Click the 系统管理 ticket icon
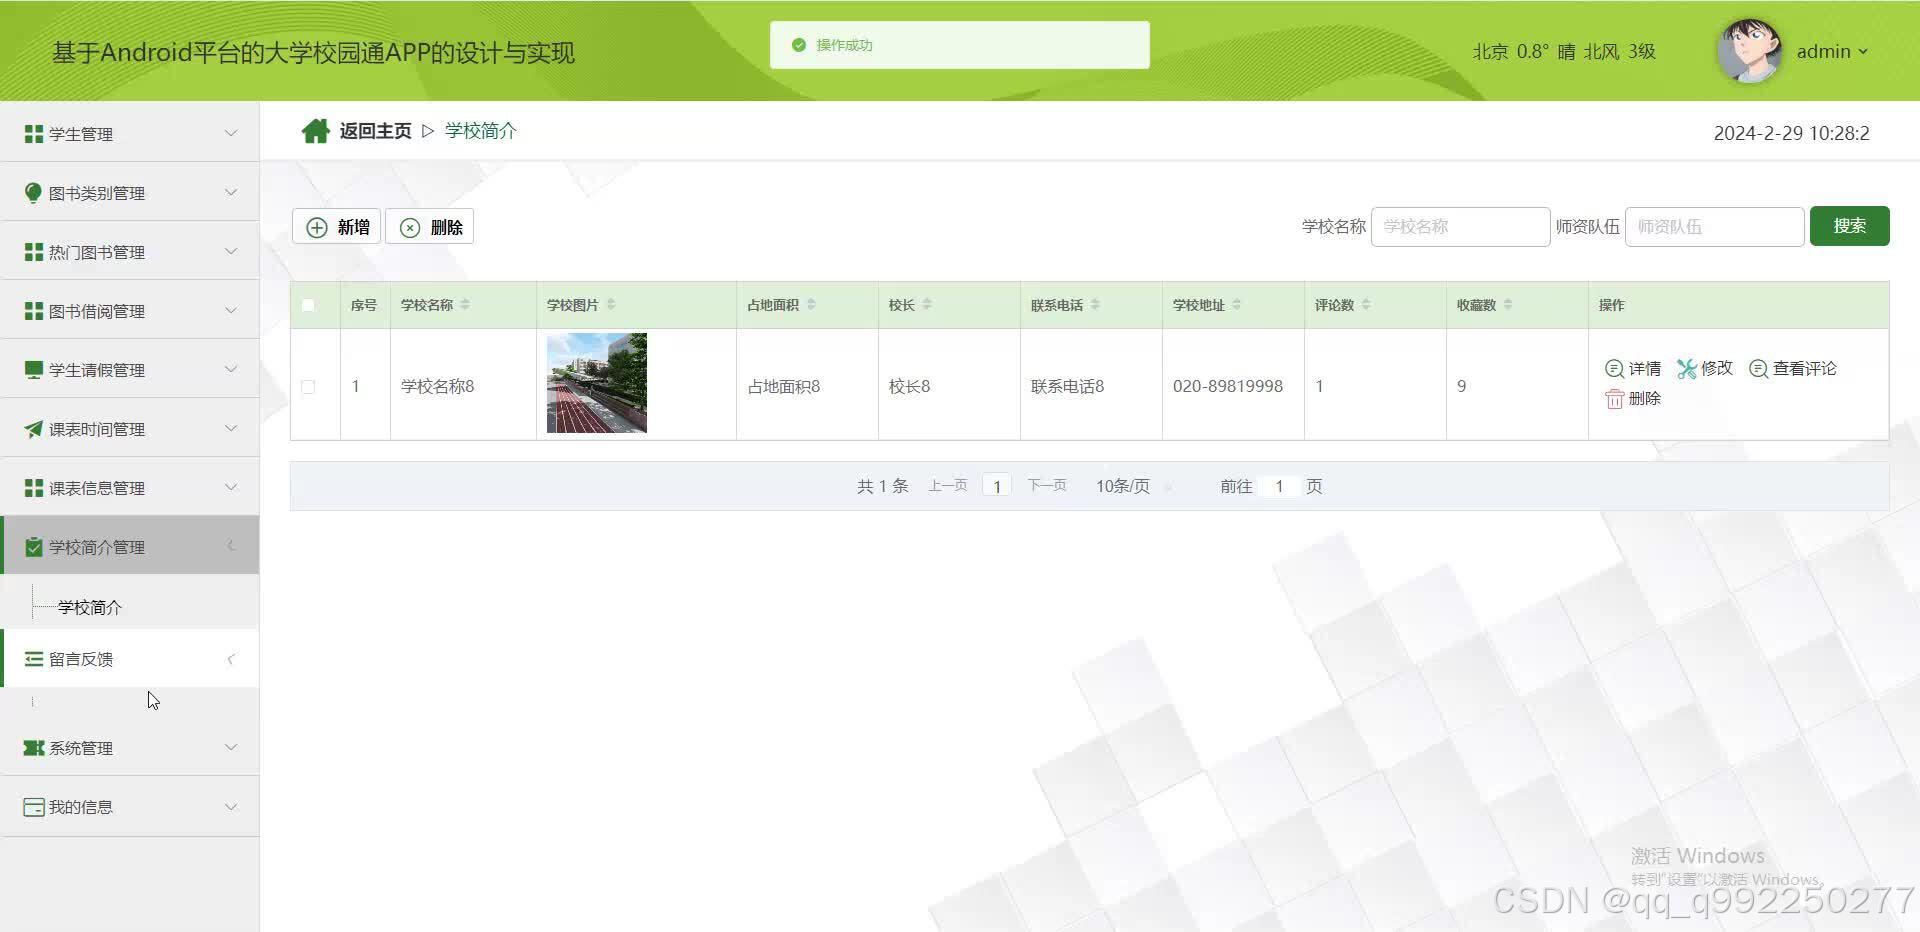This screenshot has width=1920, height=932. pos(34,748)
